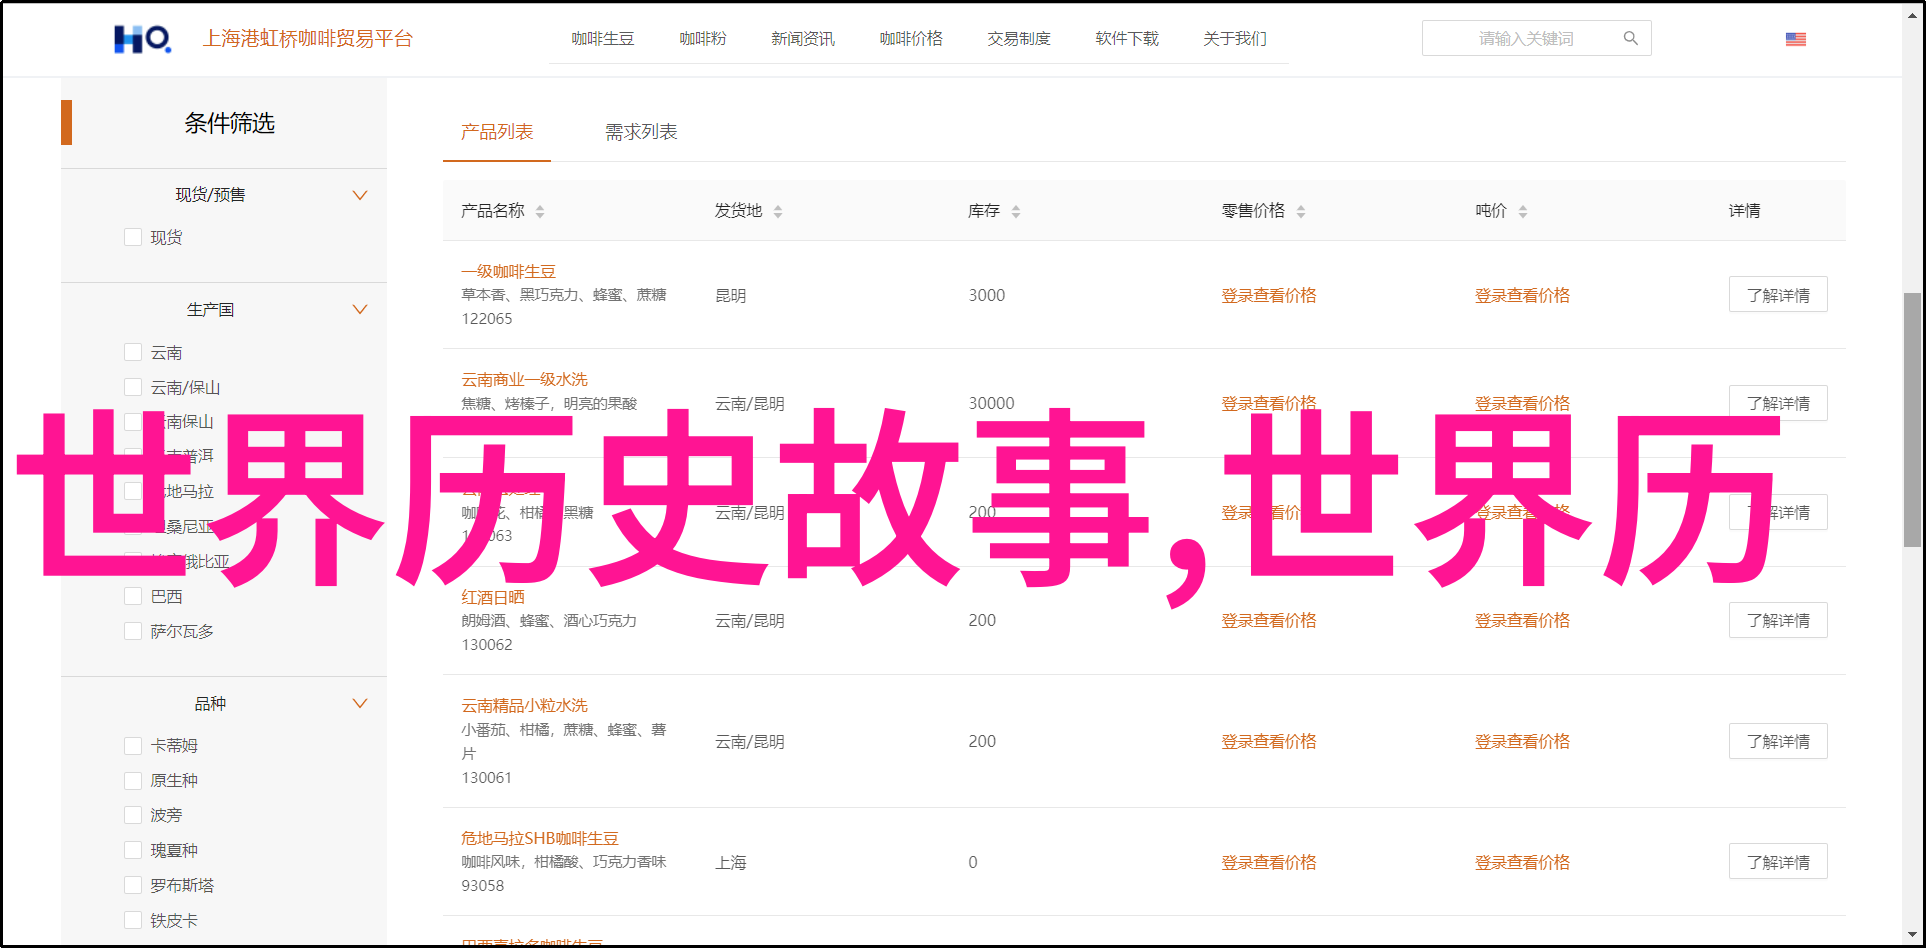Click 了解详情 for 一级咖啡生豆

coord(1778,295)
